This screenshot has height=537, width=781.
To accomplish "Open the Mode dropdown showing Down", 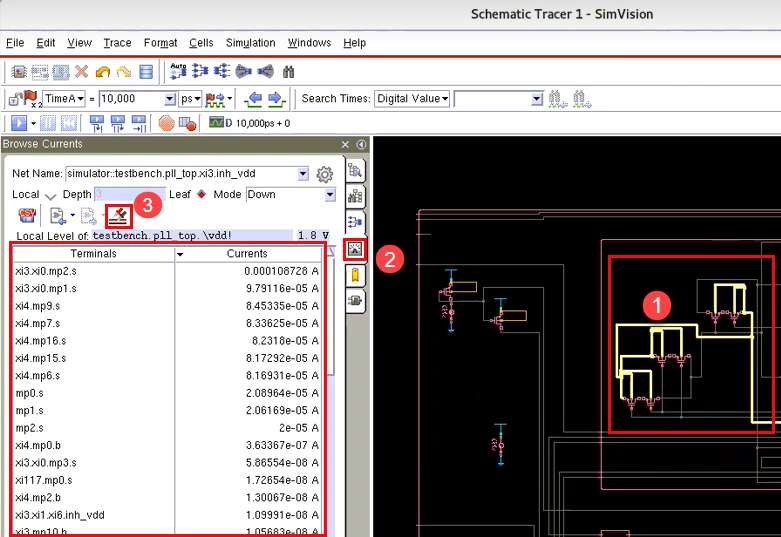I will point(329,194).
